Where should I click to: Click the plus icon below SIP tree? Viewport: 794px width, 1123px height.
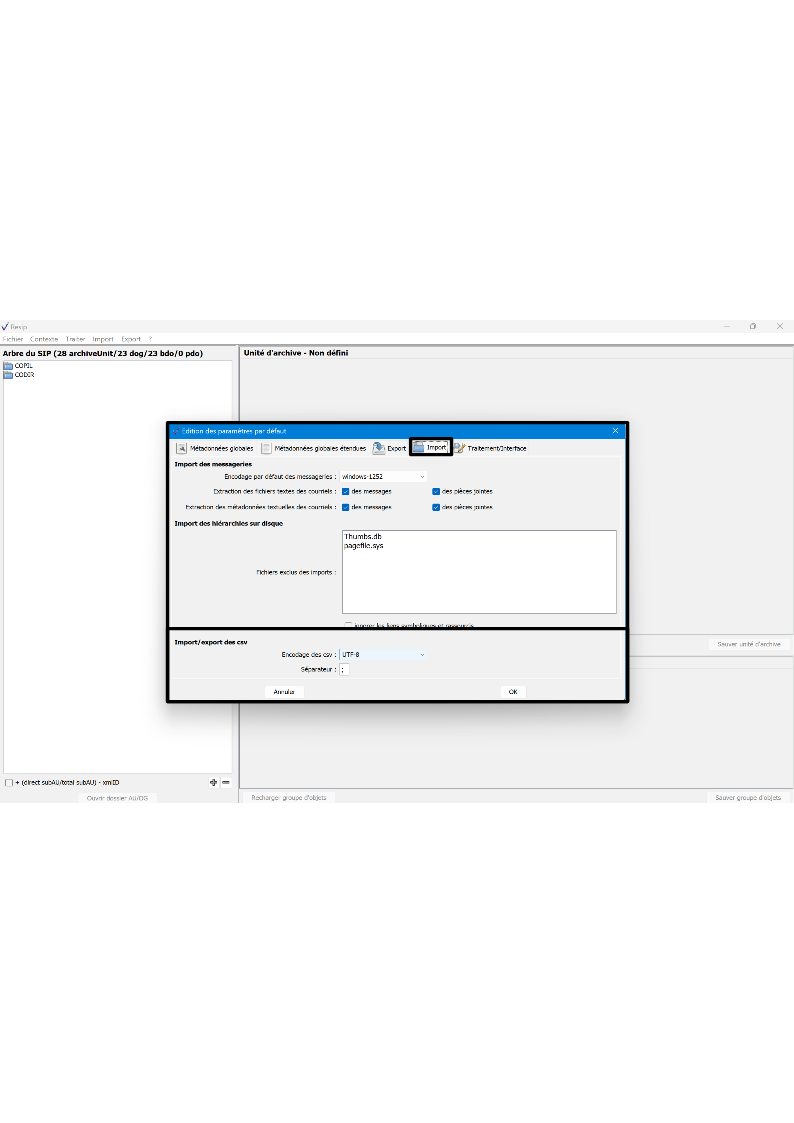213,783
